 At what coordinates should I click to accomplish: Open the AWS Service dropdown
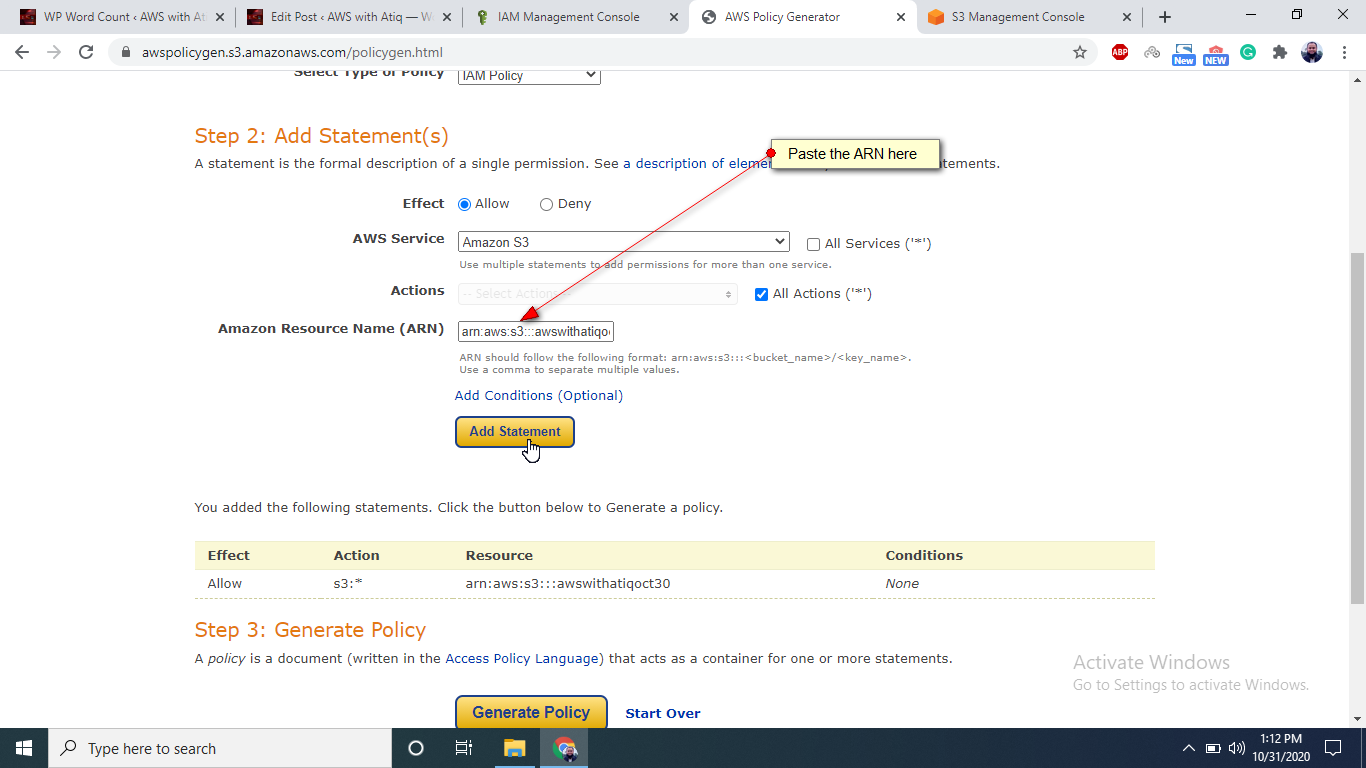pos(622,241)
